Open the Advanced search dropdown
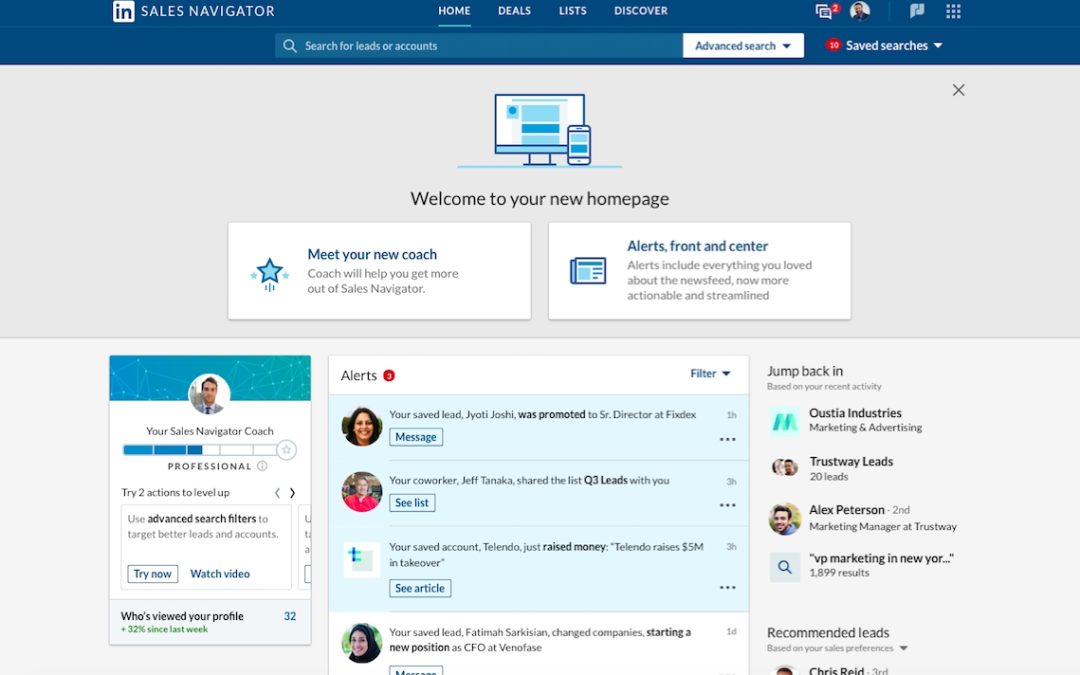This screenshot has width=1080, height=675. [743, 46]
